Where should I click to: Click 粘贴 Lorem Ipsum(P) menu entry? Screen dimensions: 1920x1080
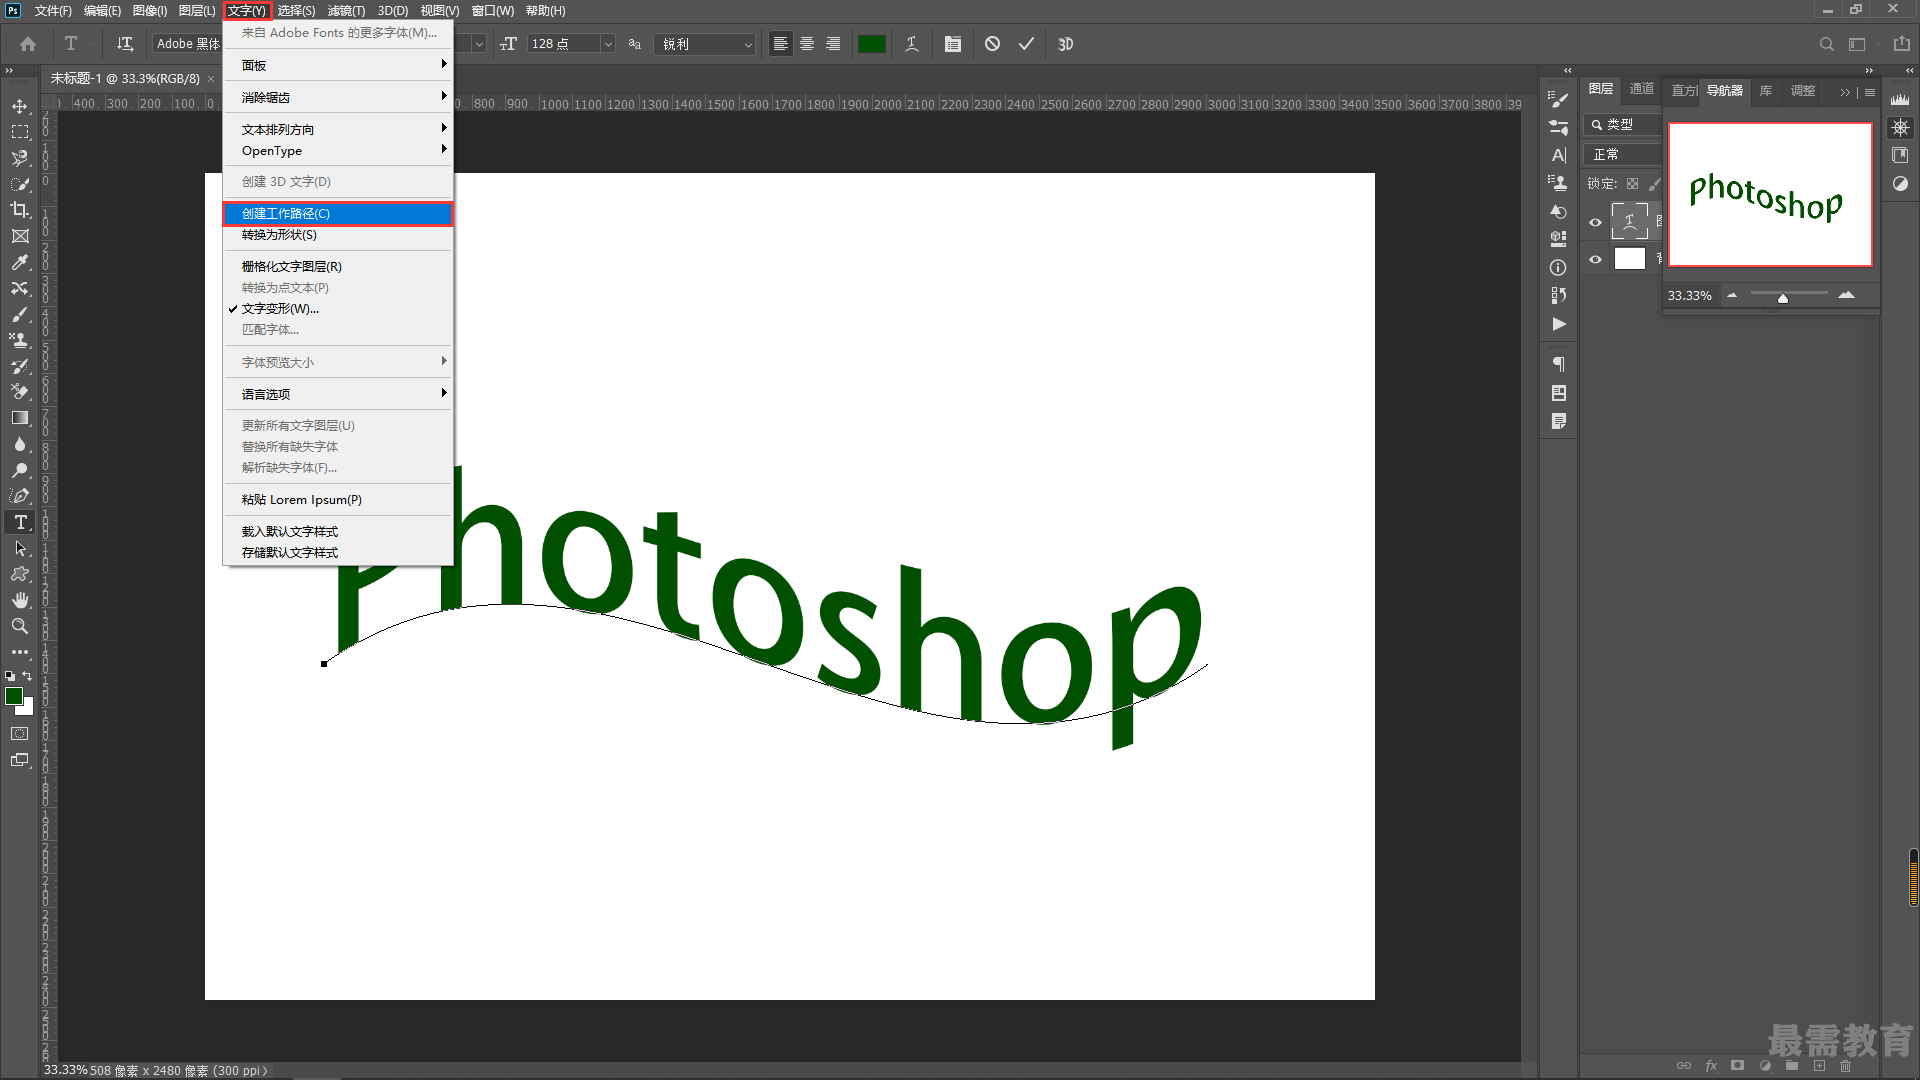click(x=338, y=500)
